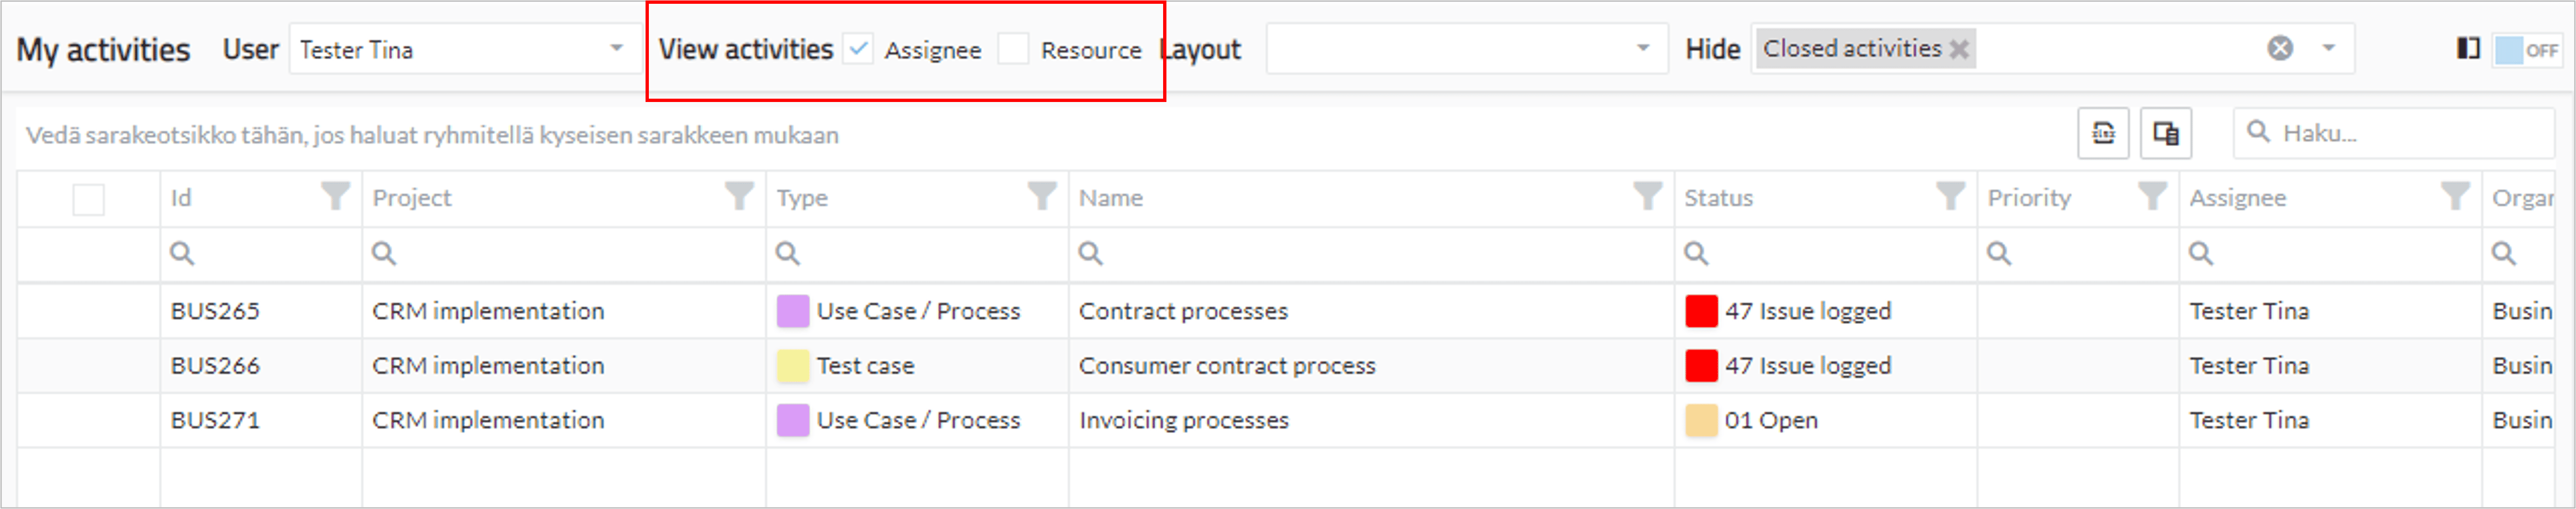The width and height of the screenshot is (2576, 509).
Task: Expand the Hide options dropdown arrow
Action: pos(2329,48)
